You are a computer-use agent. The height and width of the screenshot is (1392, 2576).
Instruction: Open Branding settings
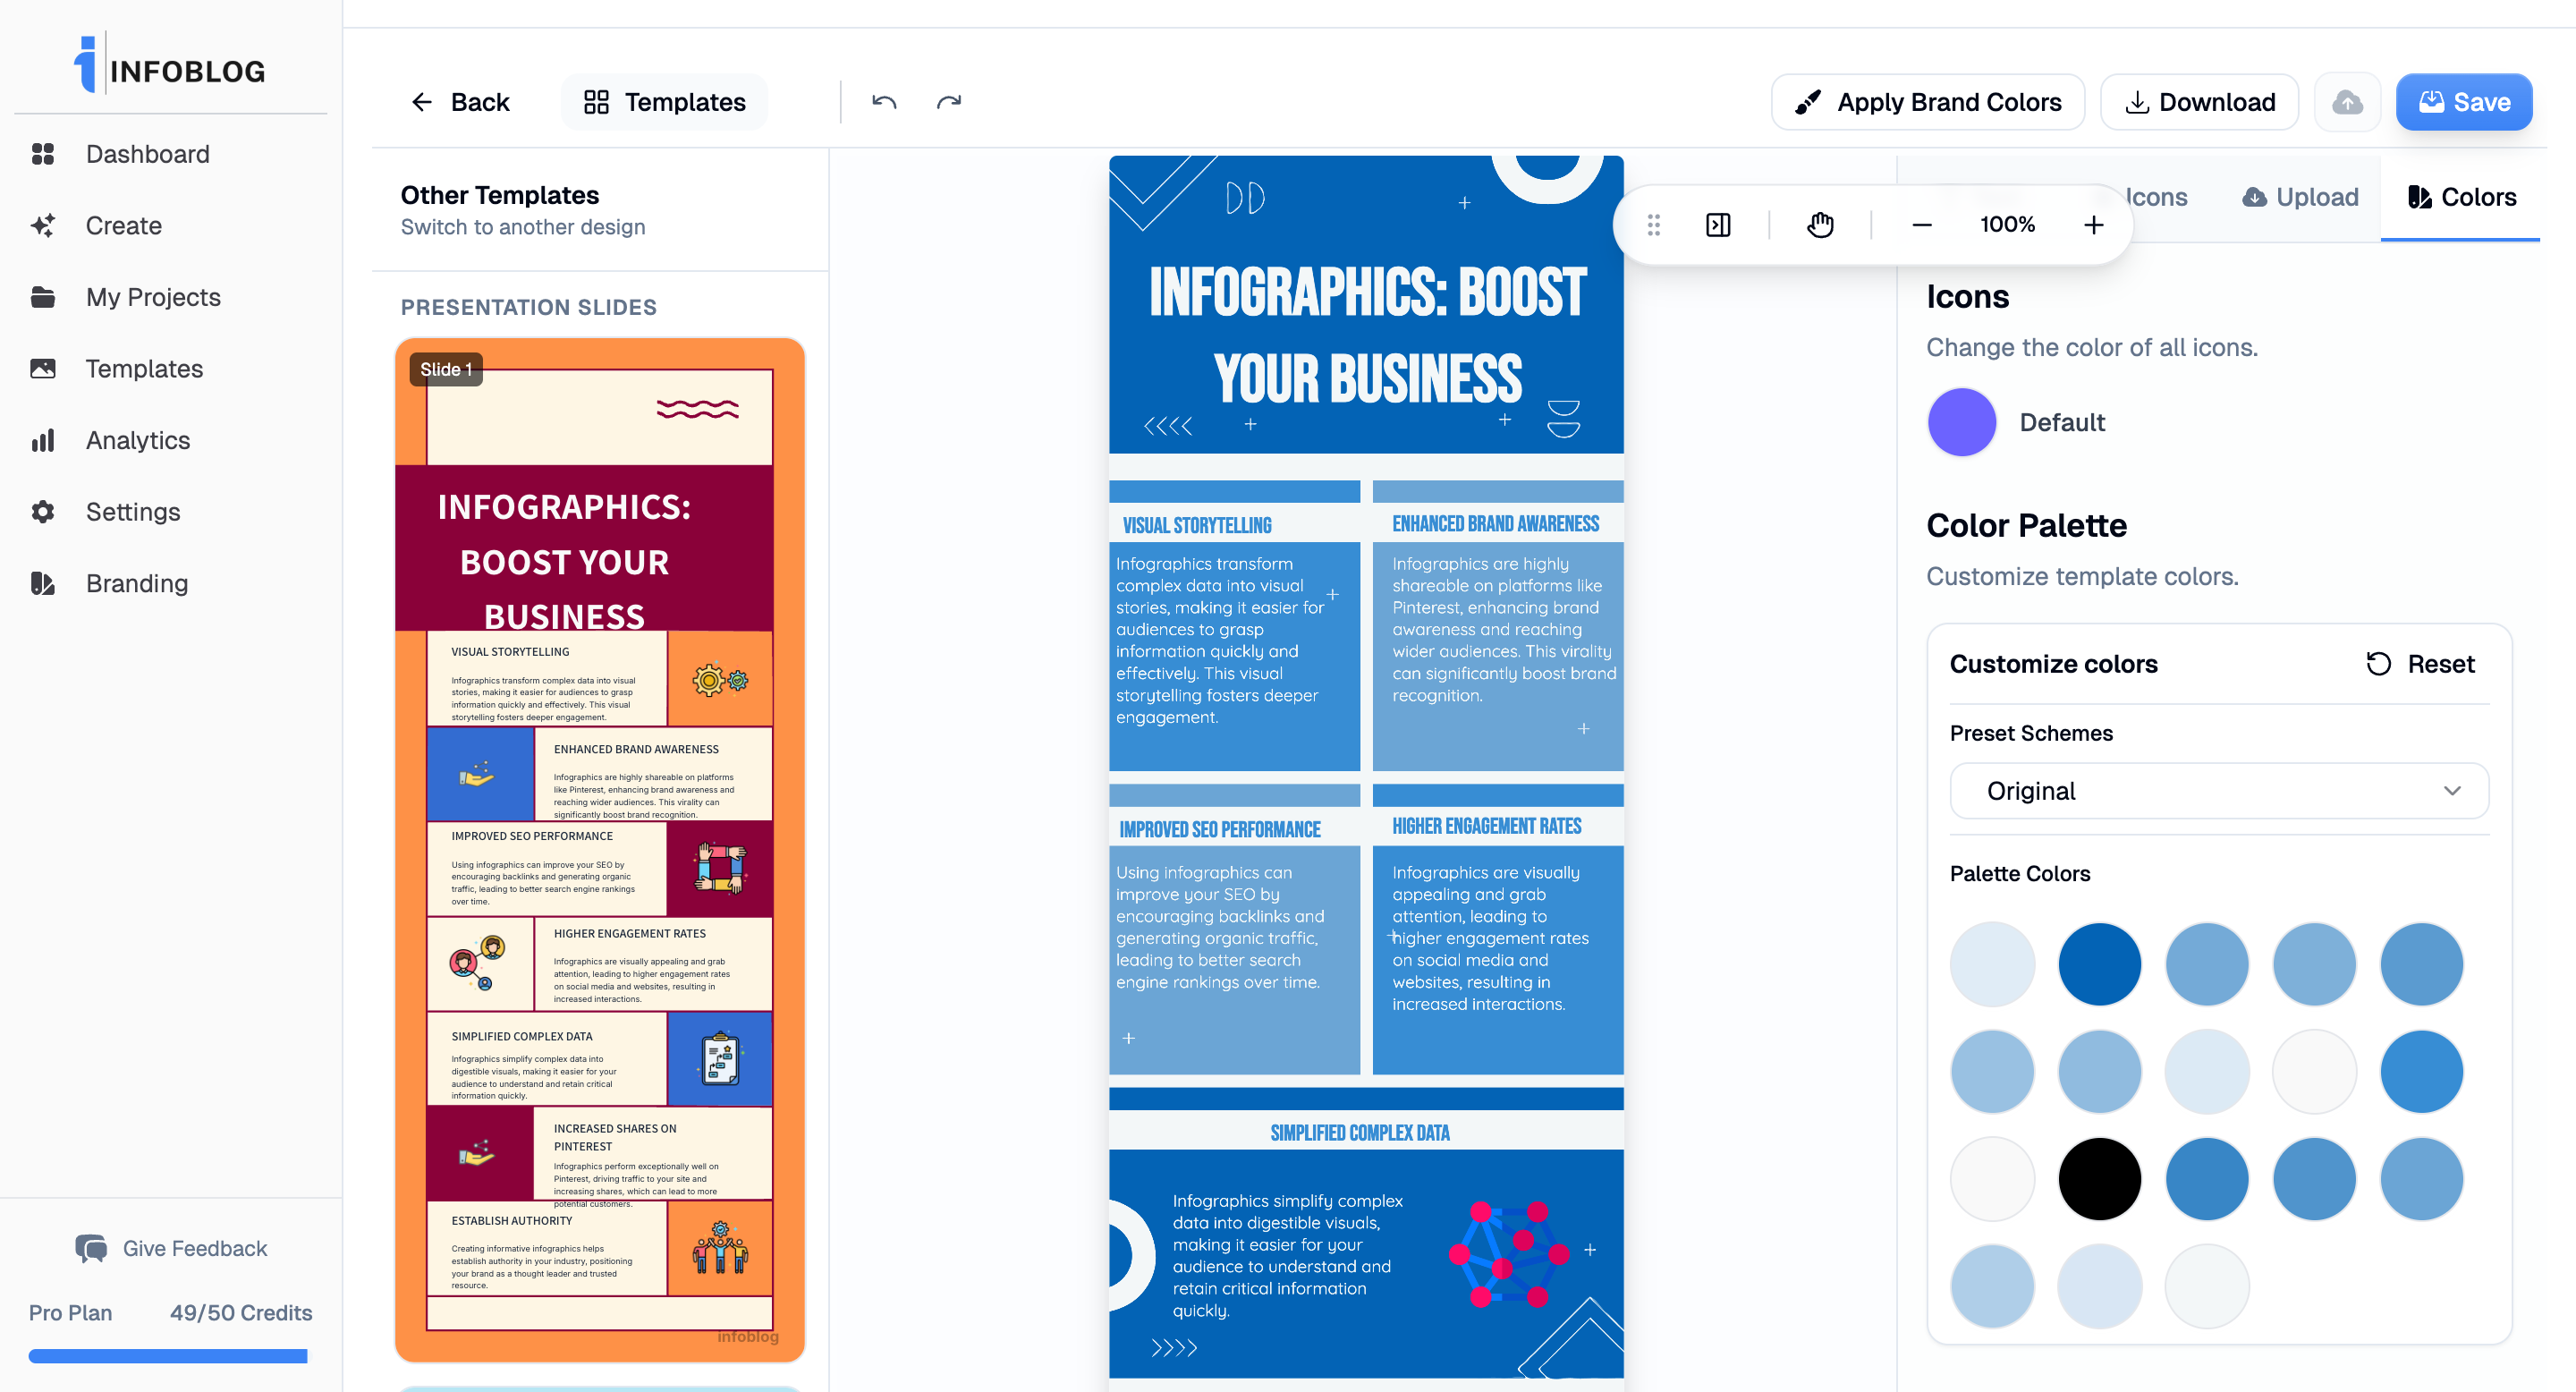[x=136, y=583]
